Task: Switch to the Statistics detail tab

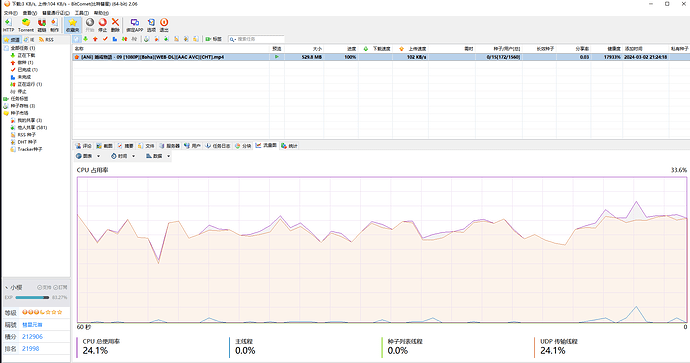Action: point(290,146)
